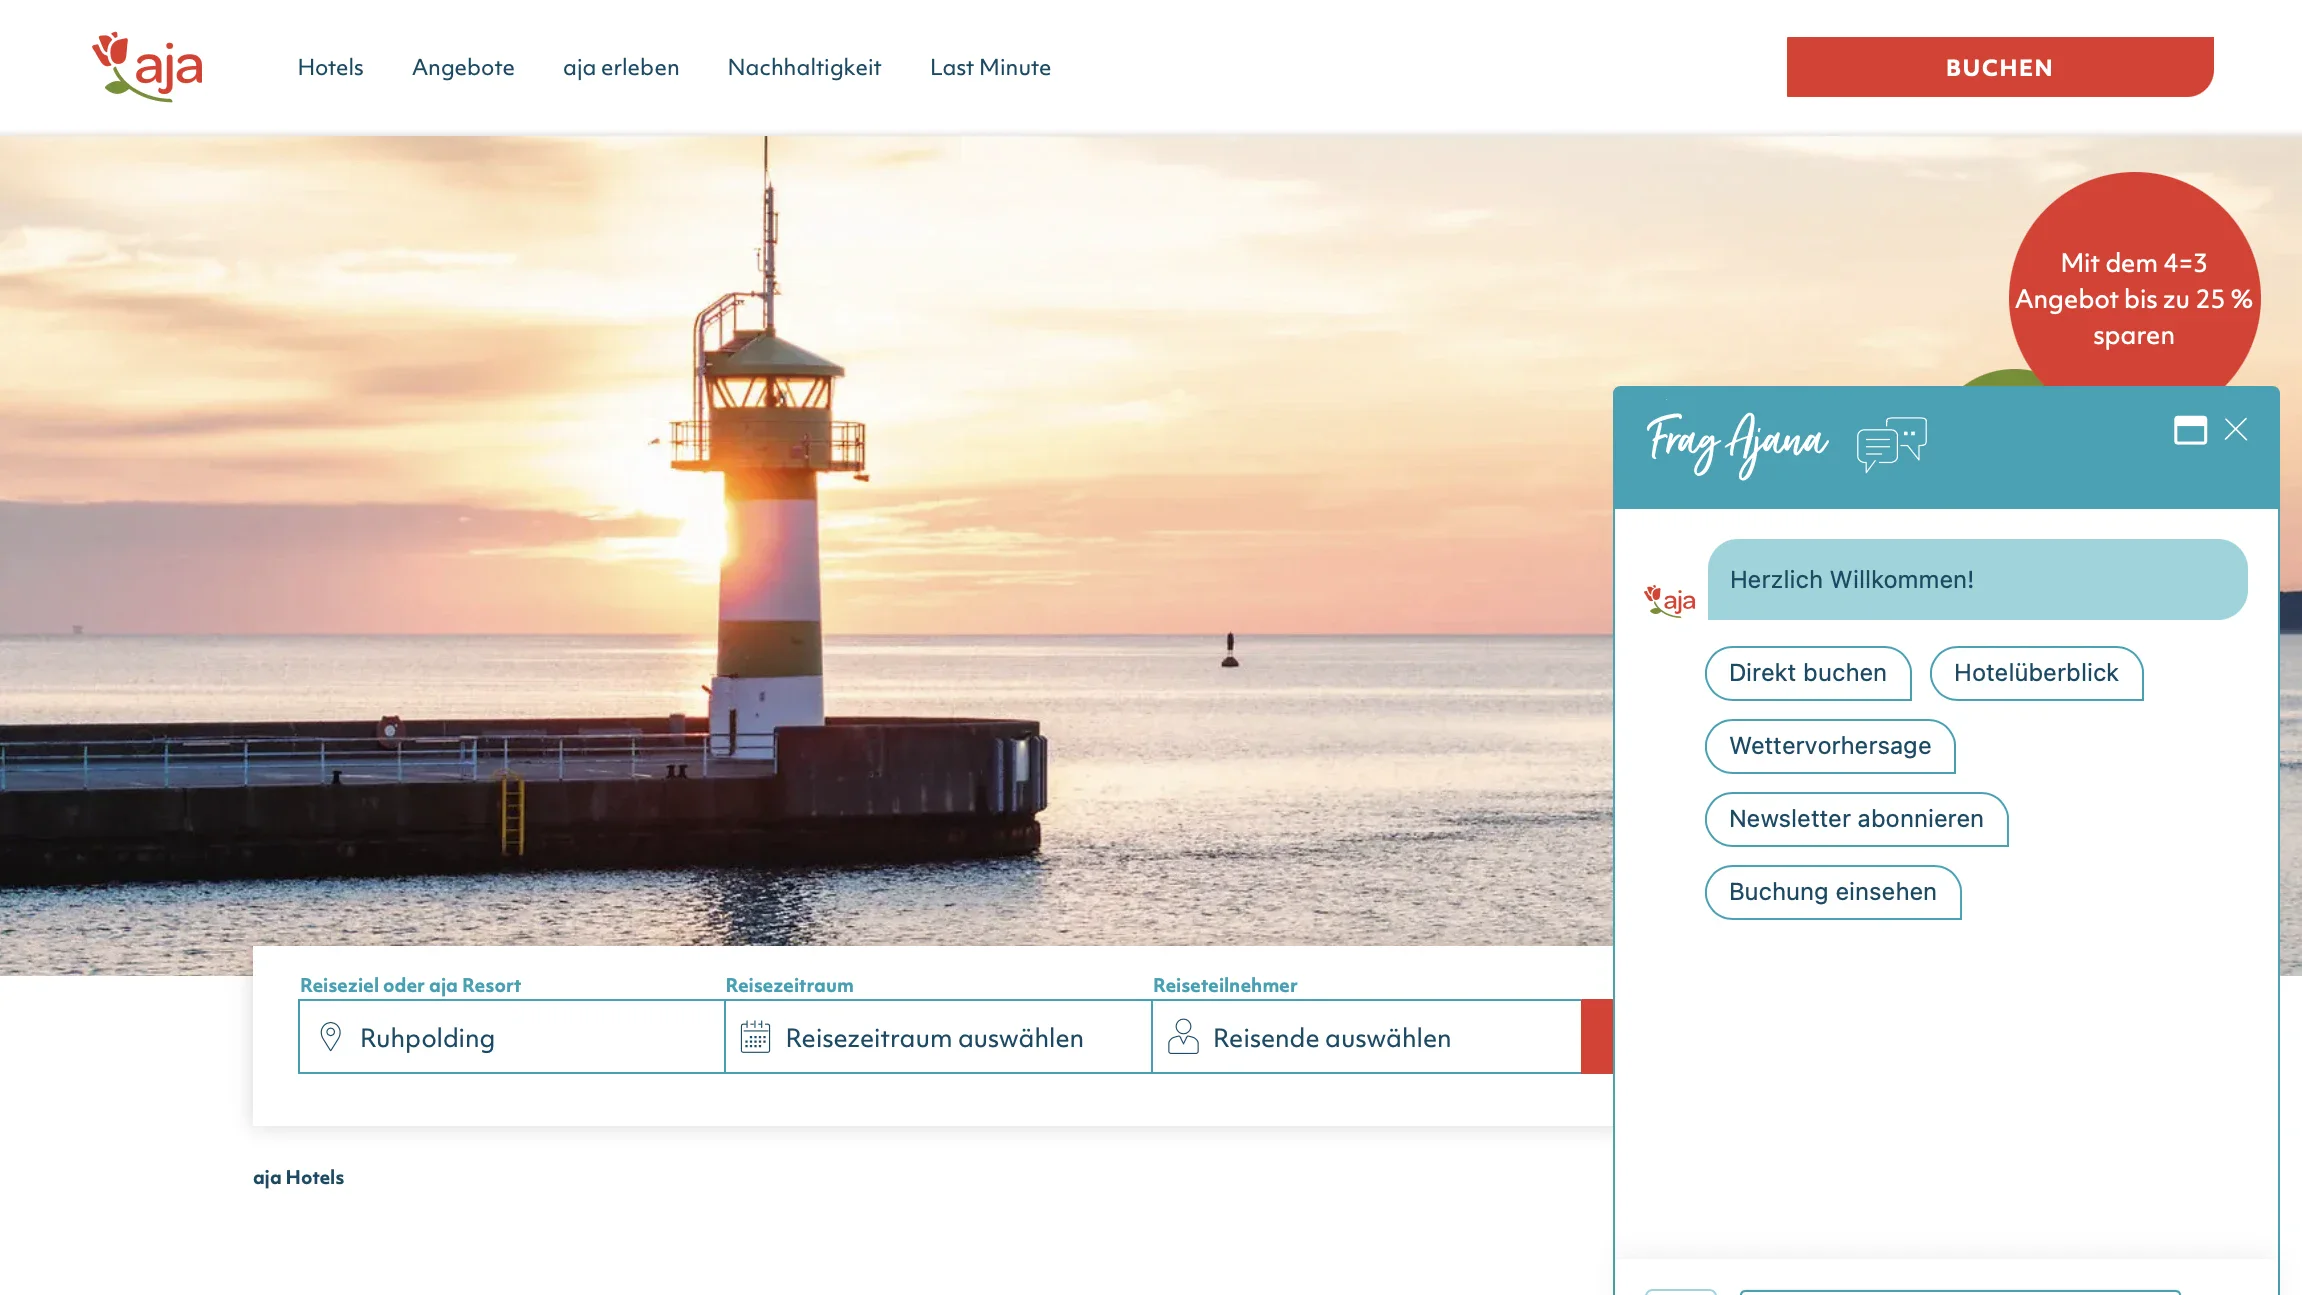This screenshot has height=1295, width=2302.
Task: Open the Angebote menu
Action: pos(463,68)
